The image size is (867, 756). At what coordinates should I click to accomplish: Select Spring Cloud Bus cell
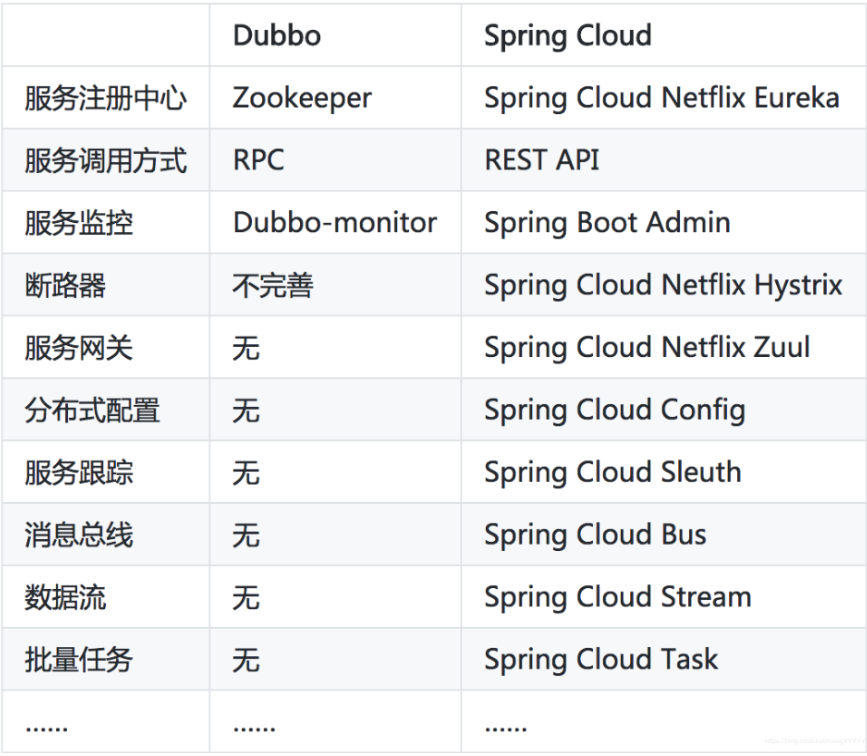595,535
